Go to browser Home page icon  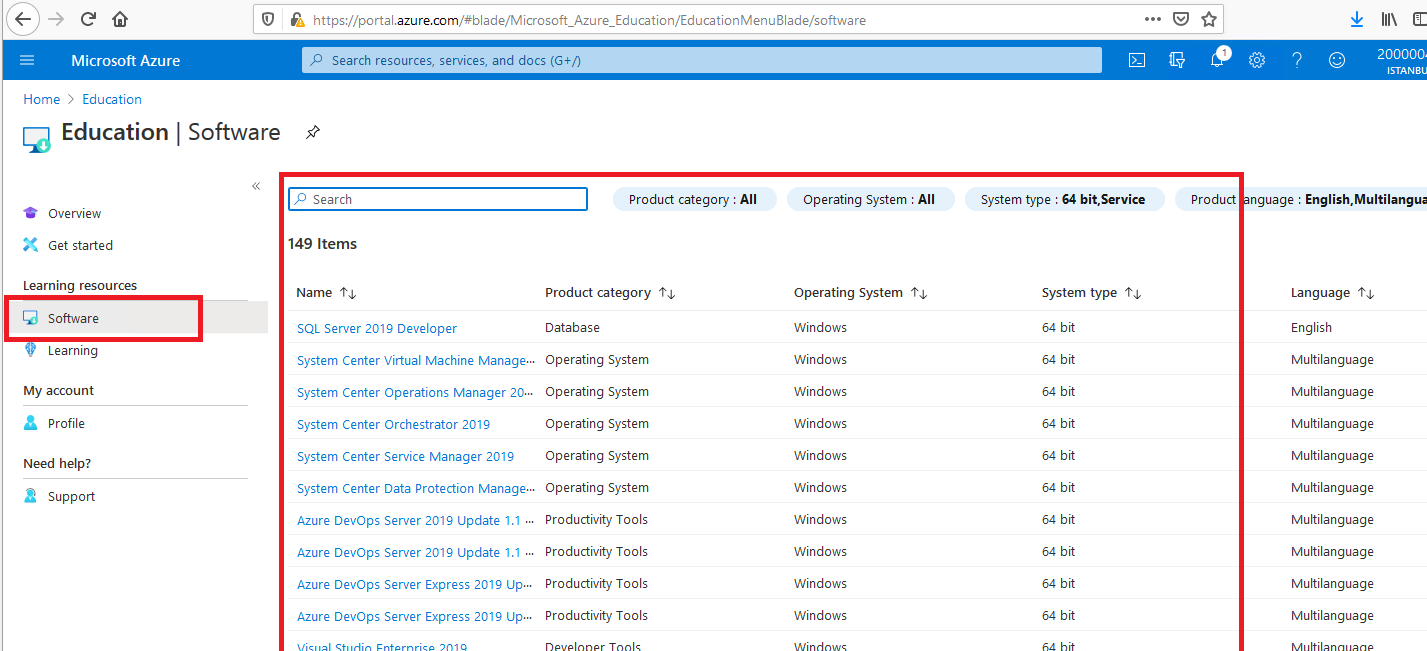pyautogui.click(x=120, y=19)
